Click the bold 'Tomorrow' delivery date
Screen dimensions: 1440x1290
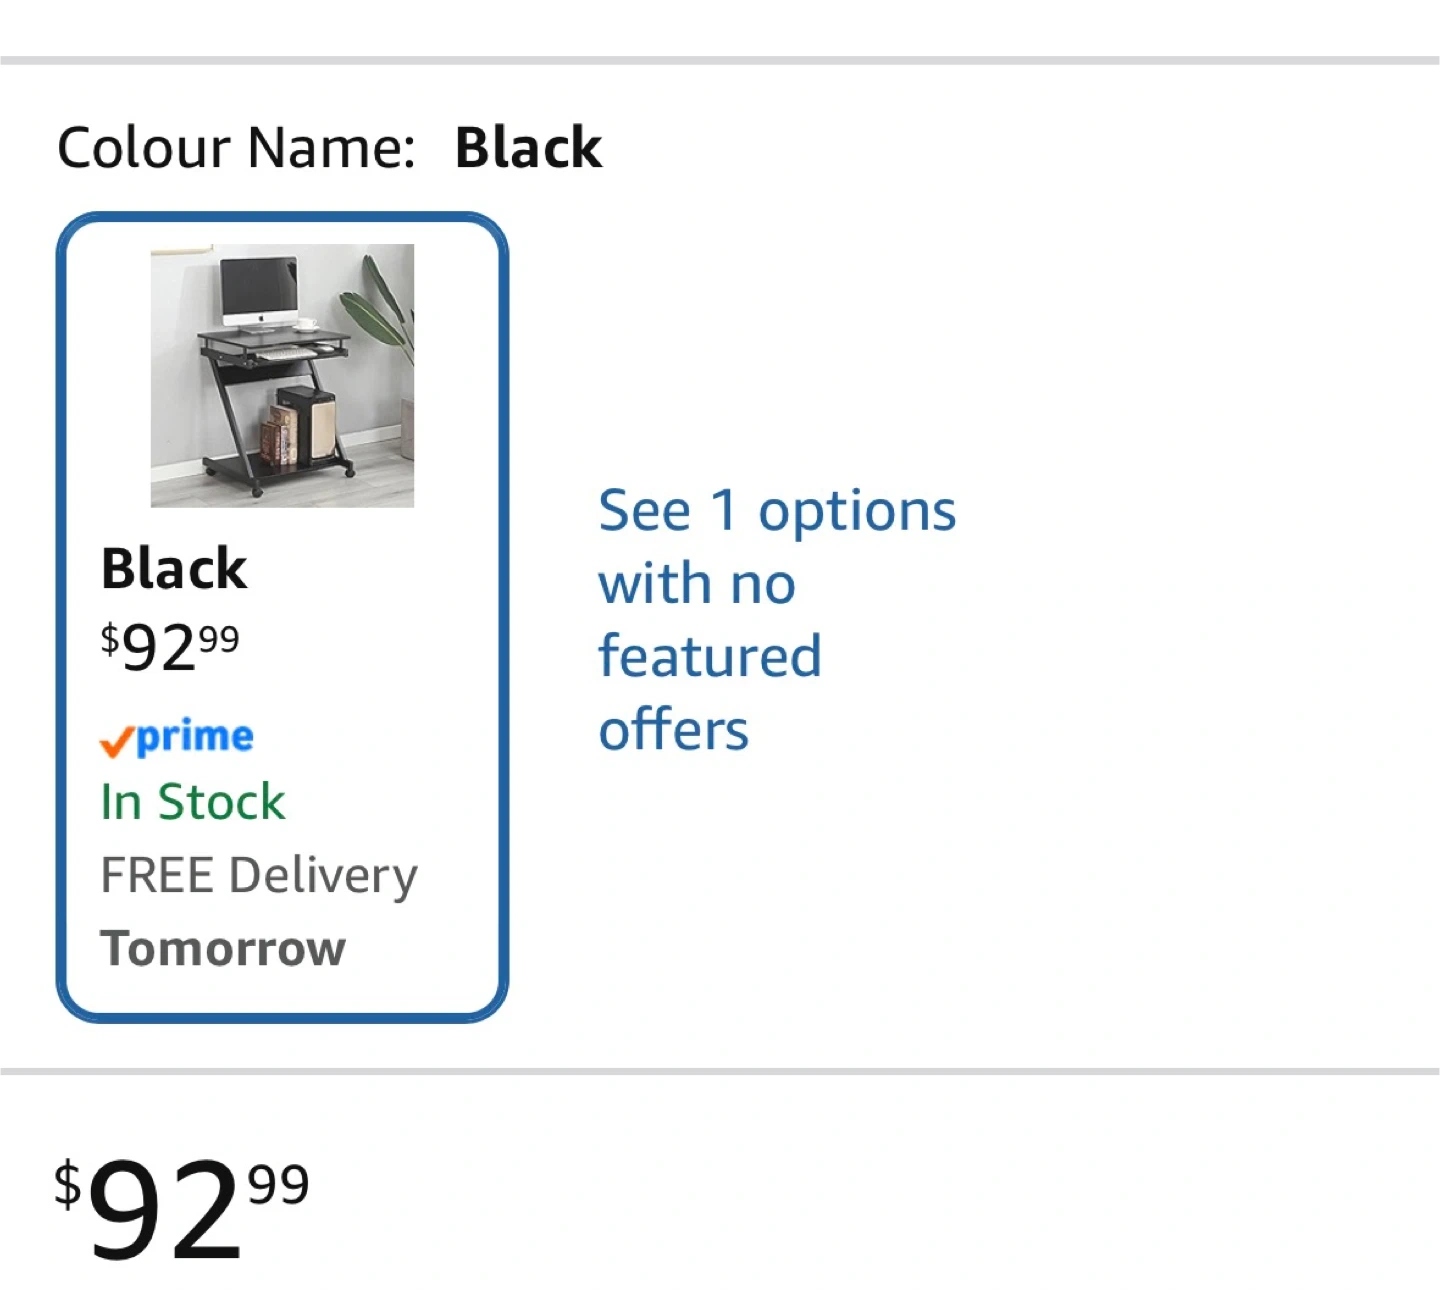pos(223,948)
